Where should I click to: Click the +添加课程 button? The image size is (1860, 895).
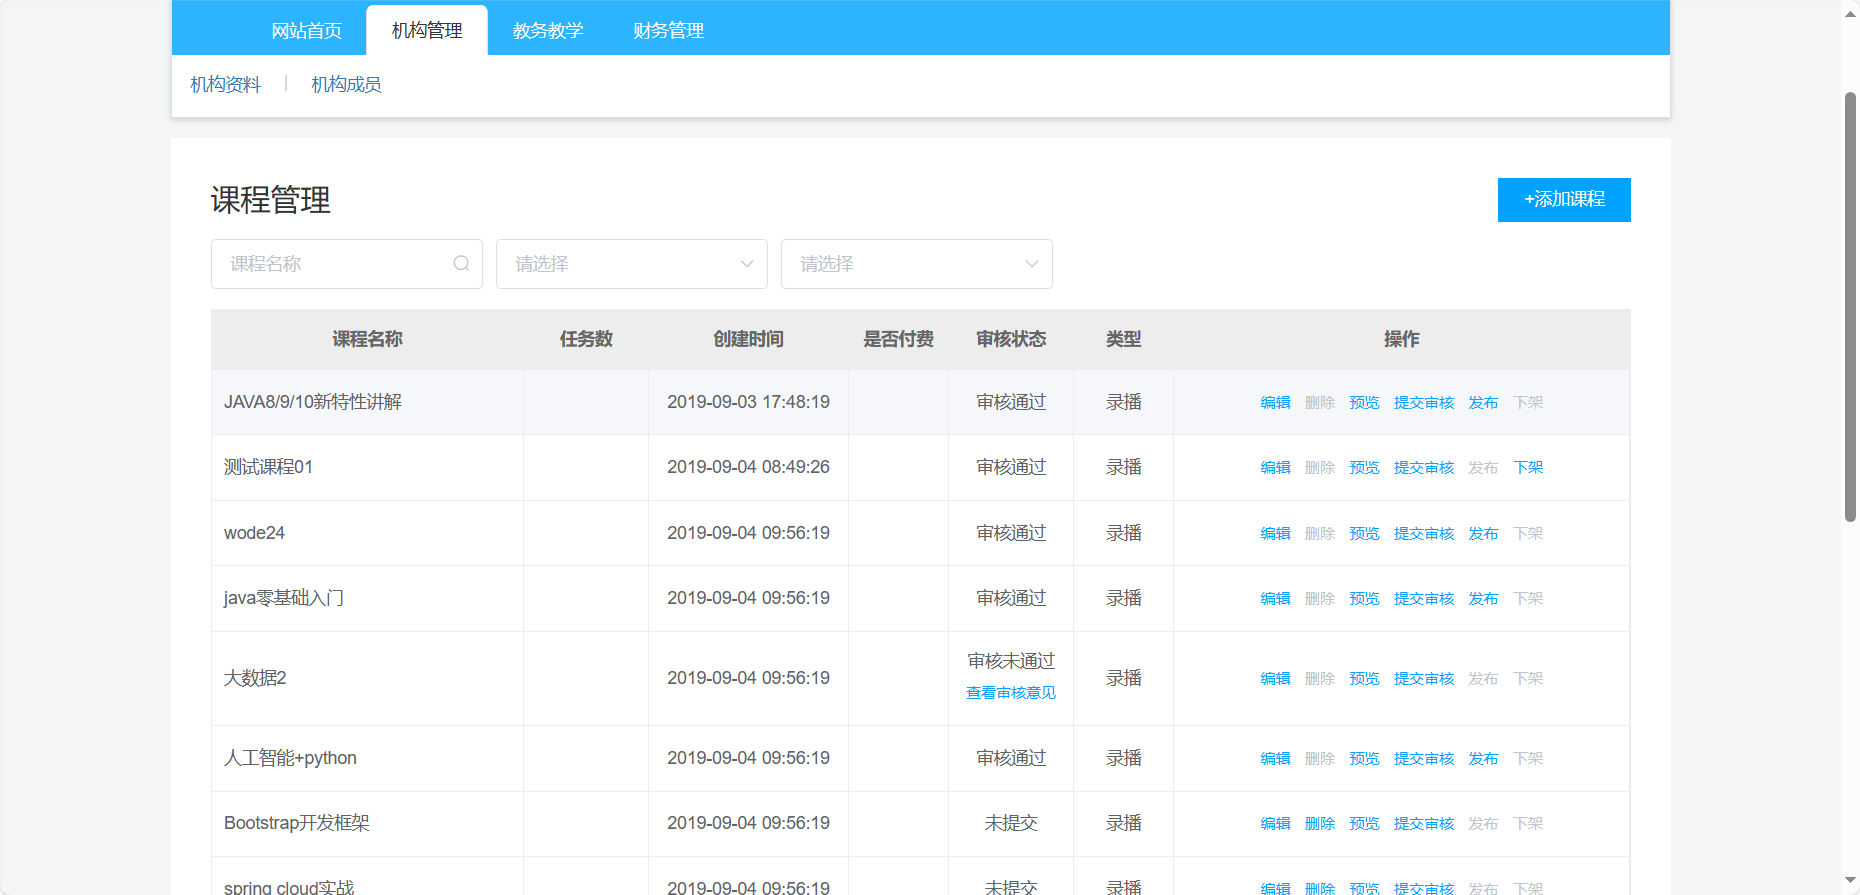pos(1564,200)
